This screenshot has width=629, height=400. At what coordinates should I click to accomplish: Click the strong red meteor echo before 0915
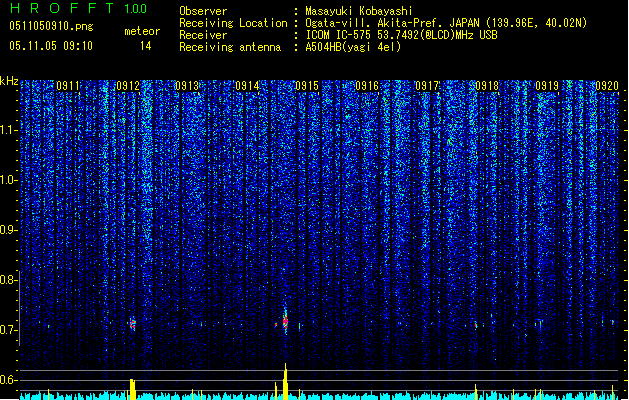tap(285, 322)
